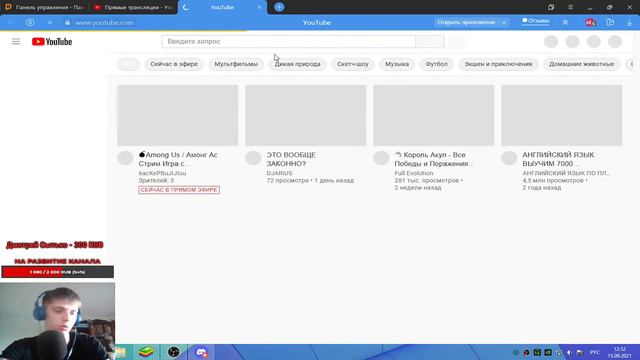Stop page loading with X button

[50, 22]
